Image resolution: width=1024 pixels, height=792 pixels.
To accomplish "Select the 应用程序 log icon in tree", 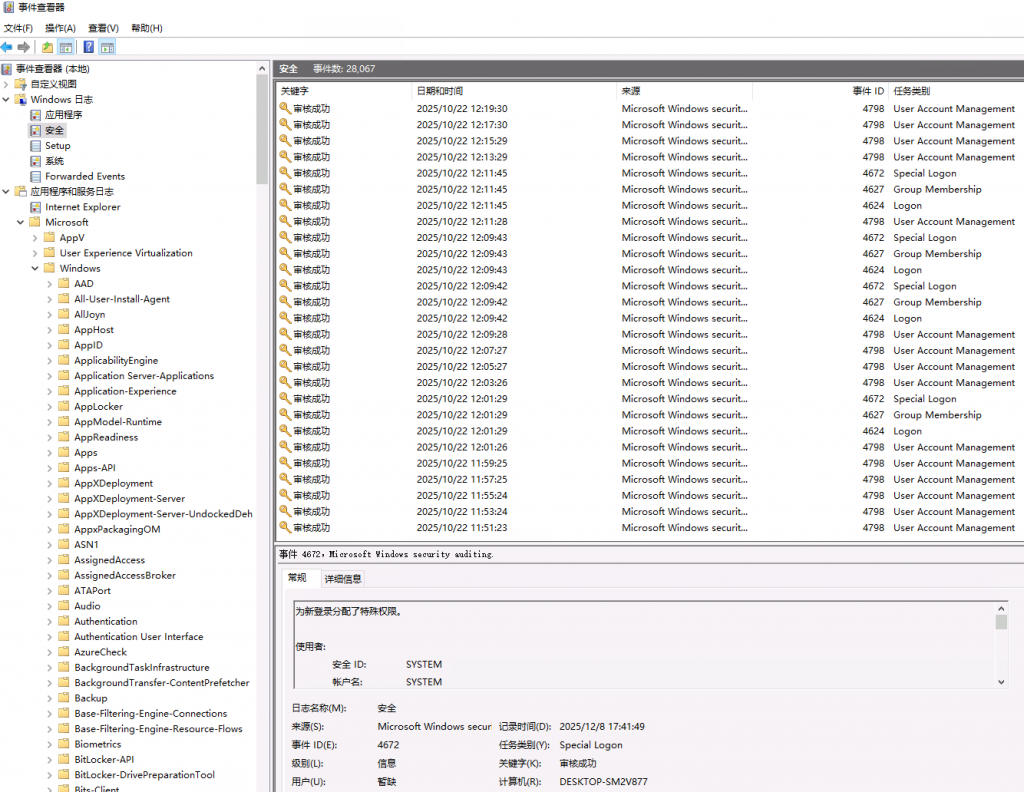I will coord(36,115).
